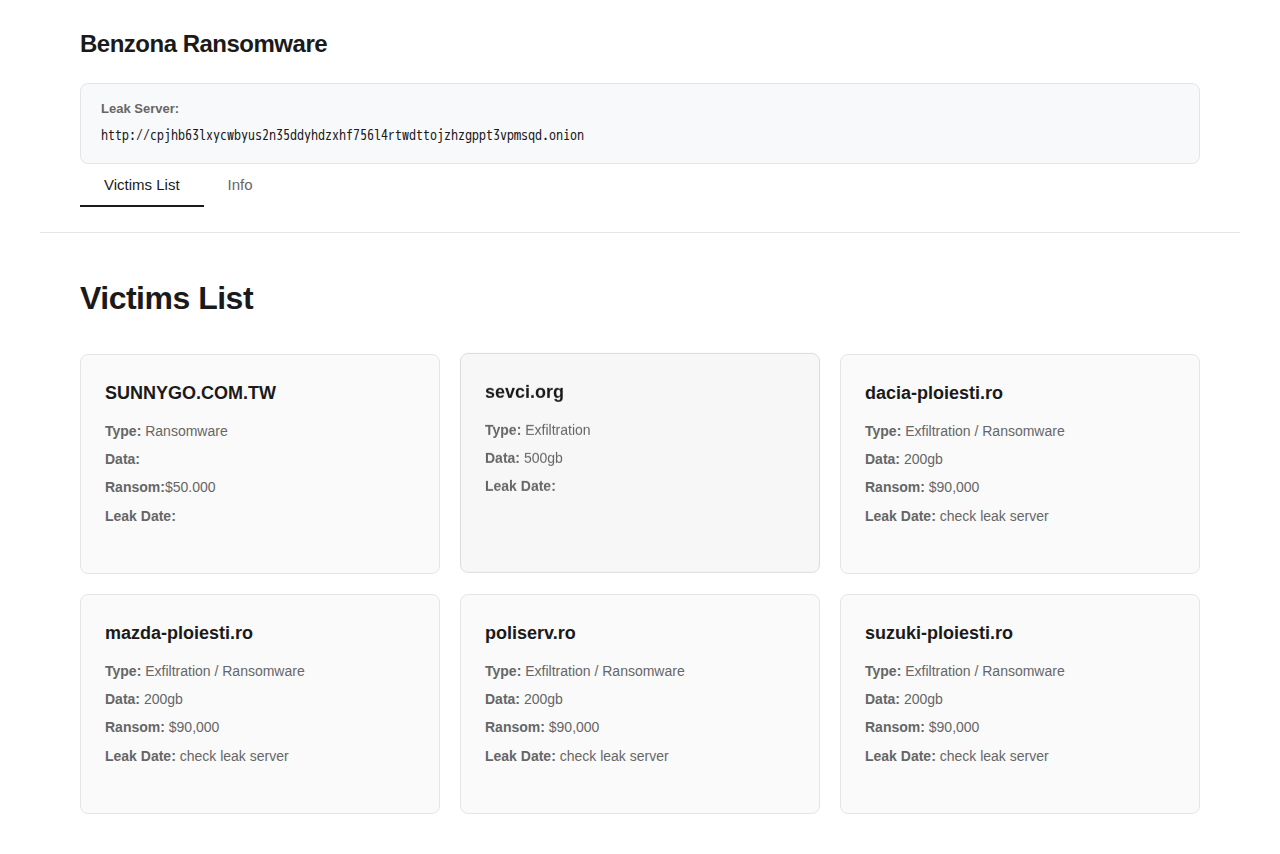Viewport: 1280px width, 854px height.
Task: Click the mazda-ploiesti.ro type Exfiltration / Ransomware
Action: click(224, 671)
